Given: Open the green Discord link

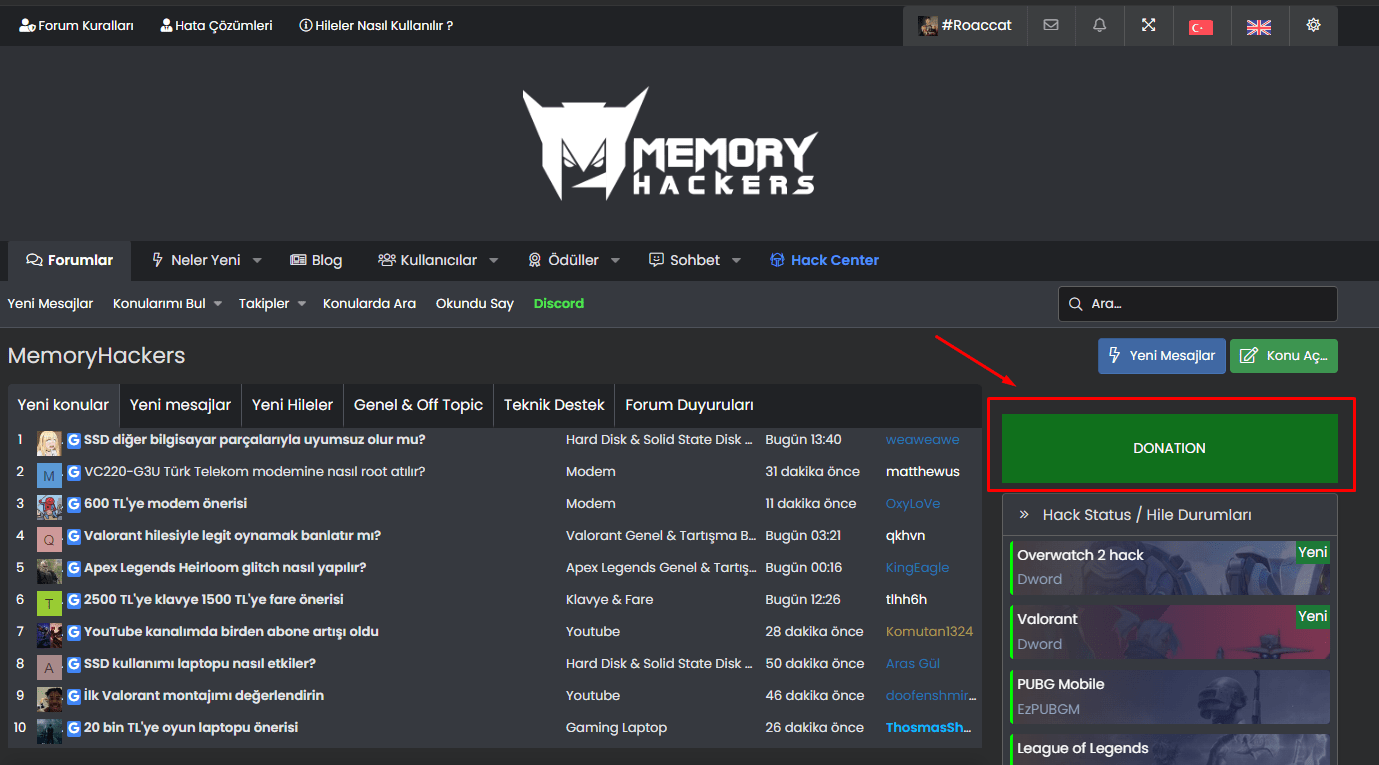Looking at the screenshot, I should pyautogui.click(x=559, y=304).
